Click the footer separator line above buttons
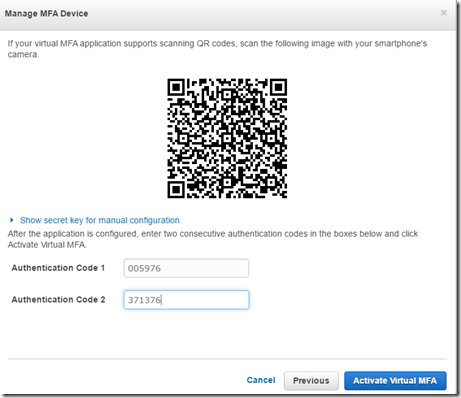This screenshot has height=398, width=461. (227, 359)
